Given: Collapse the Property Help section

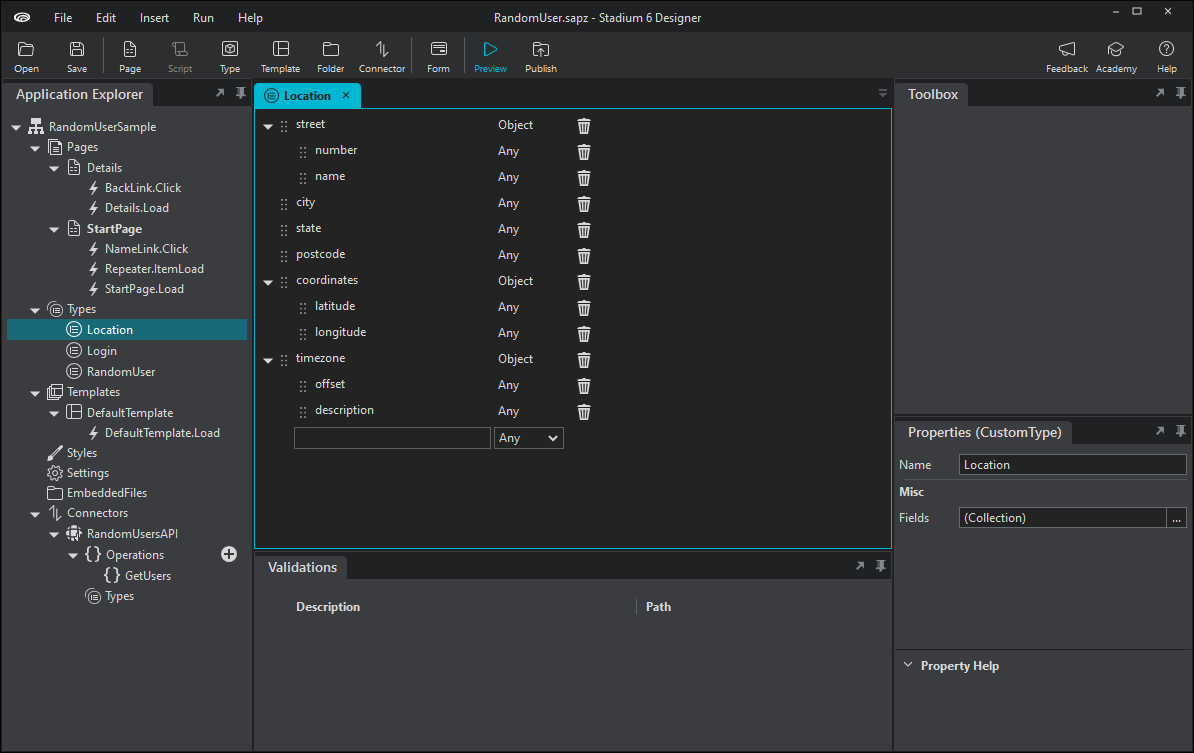Looking at the screenshot, I should click(x=908, y=665).
